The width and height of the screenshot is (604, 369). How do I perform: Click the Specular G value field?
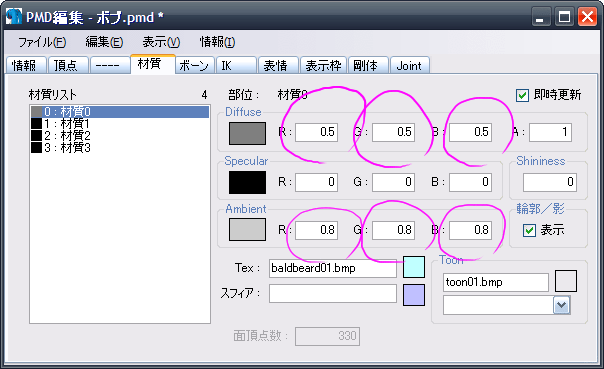(x=393, y=182)
